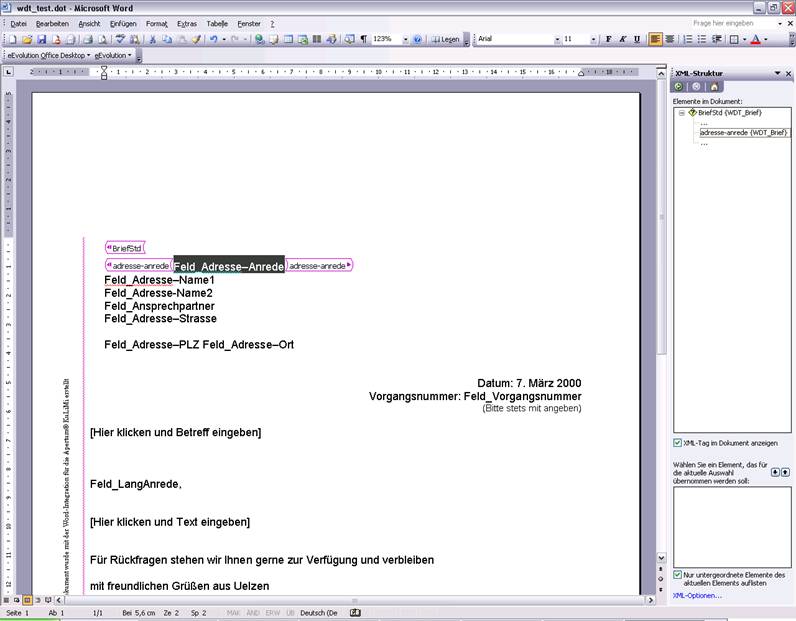Insert a table using the table icon
796x621 pixels.
288,39
